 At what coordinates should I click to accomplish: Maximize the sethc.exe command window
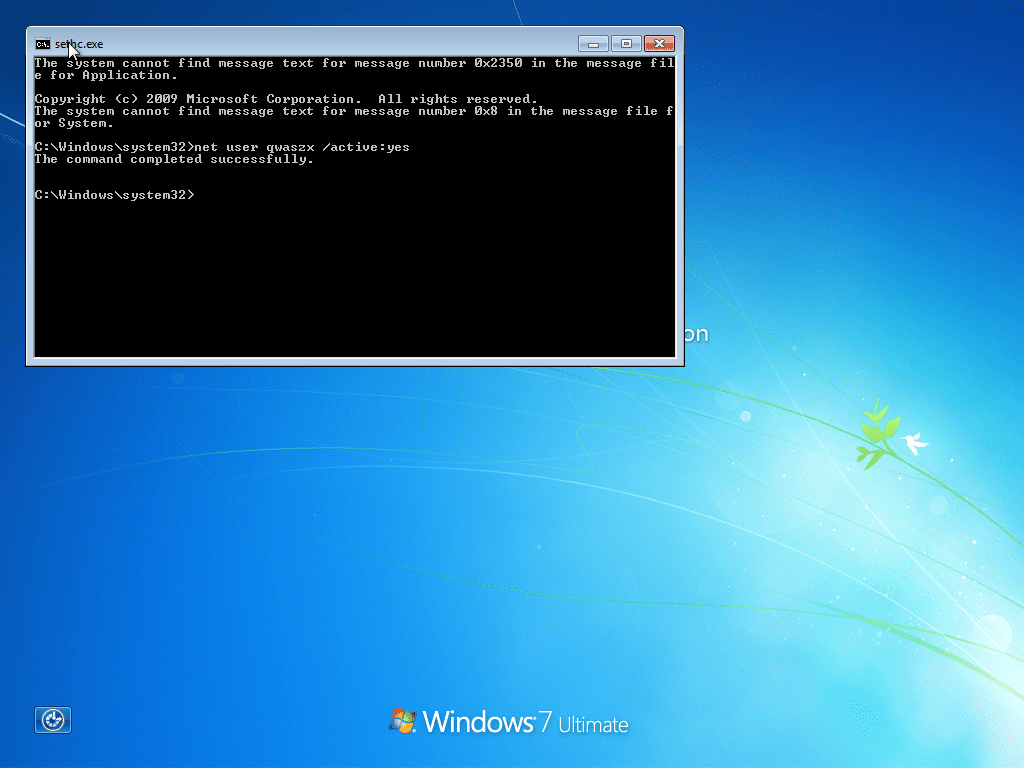tap(626, 44)
